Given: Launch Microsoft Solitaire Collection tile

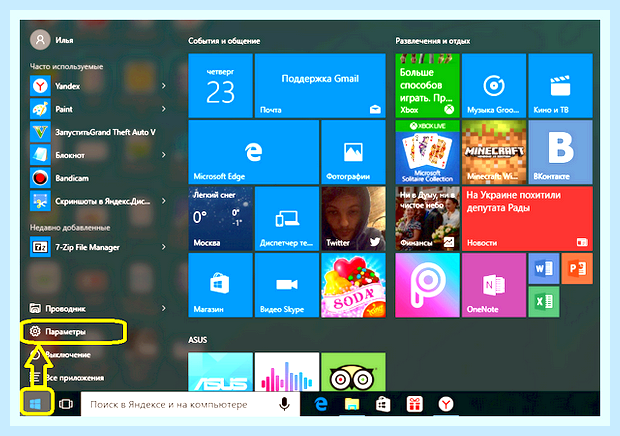Looking at the screenshot, I should (x=427, y=152).
